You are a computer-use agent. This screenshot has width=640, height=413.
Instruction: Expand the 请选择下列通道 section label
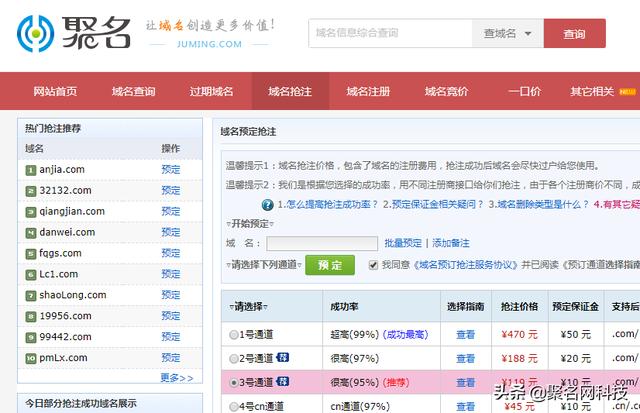pos(264,265)
